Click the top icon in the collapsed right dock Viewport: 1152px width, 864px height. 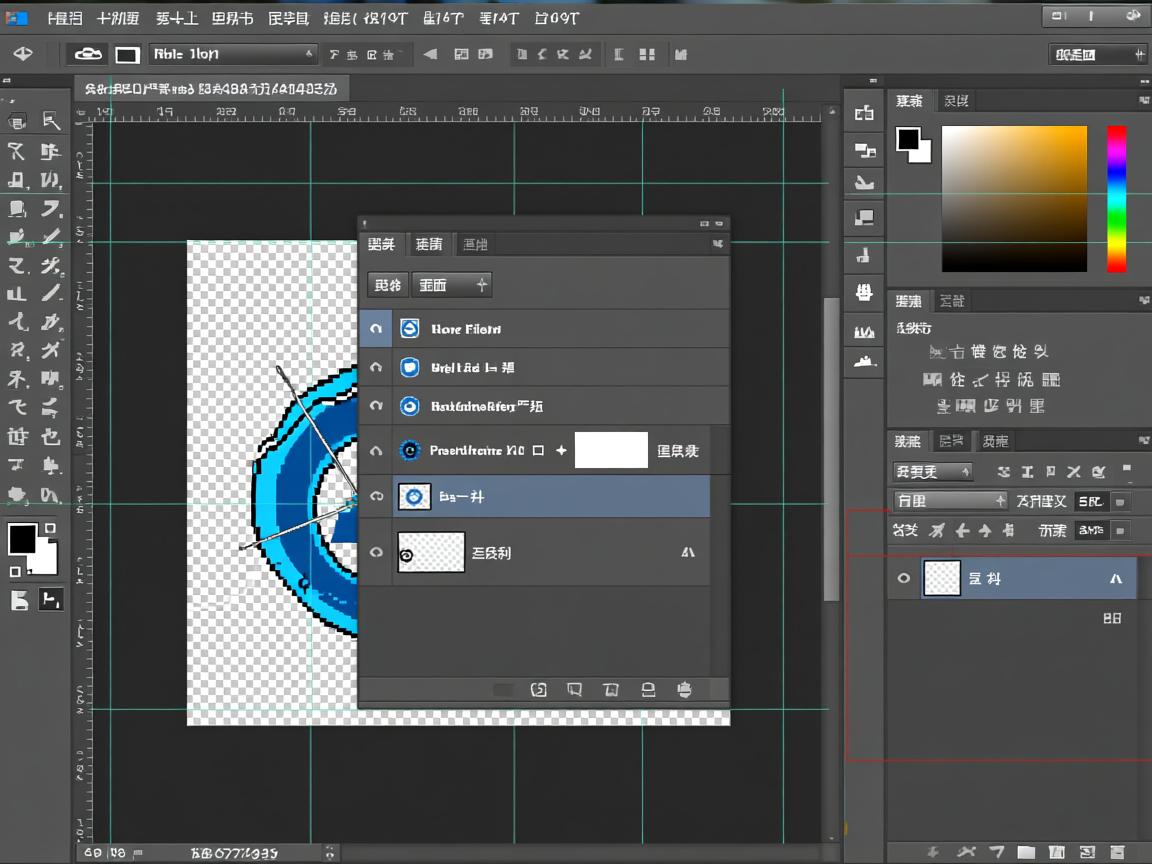coord(864,114)
